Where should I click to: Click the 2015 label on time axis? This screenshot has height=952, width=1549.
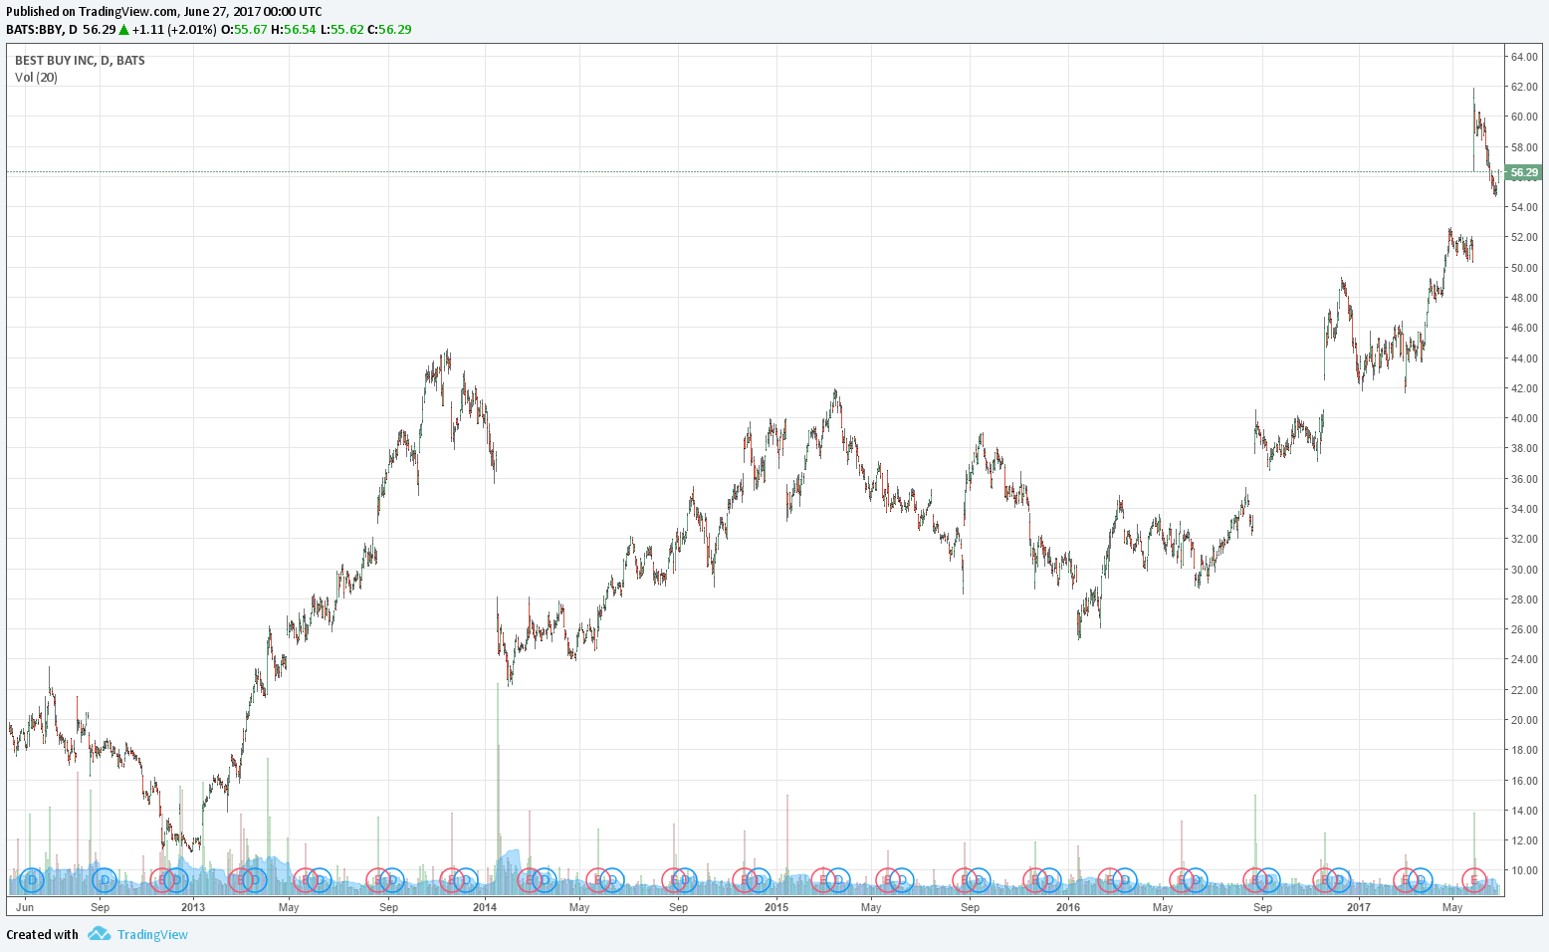tap(776, 907)
